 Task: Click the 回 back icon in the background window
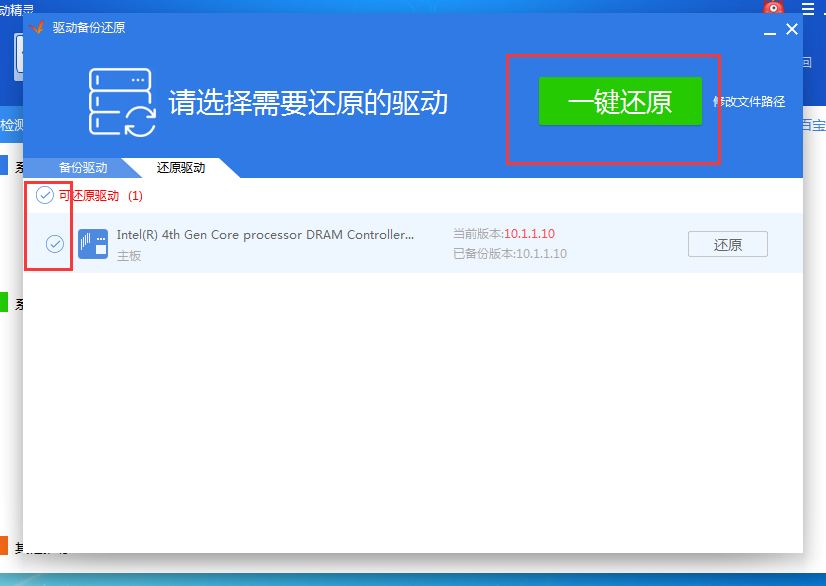click(809, 63)
